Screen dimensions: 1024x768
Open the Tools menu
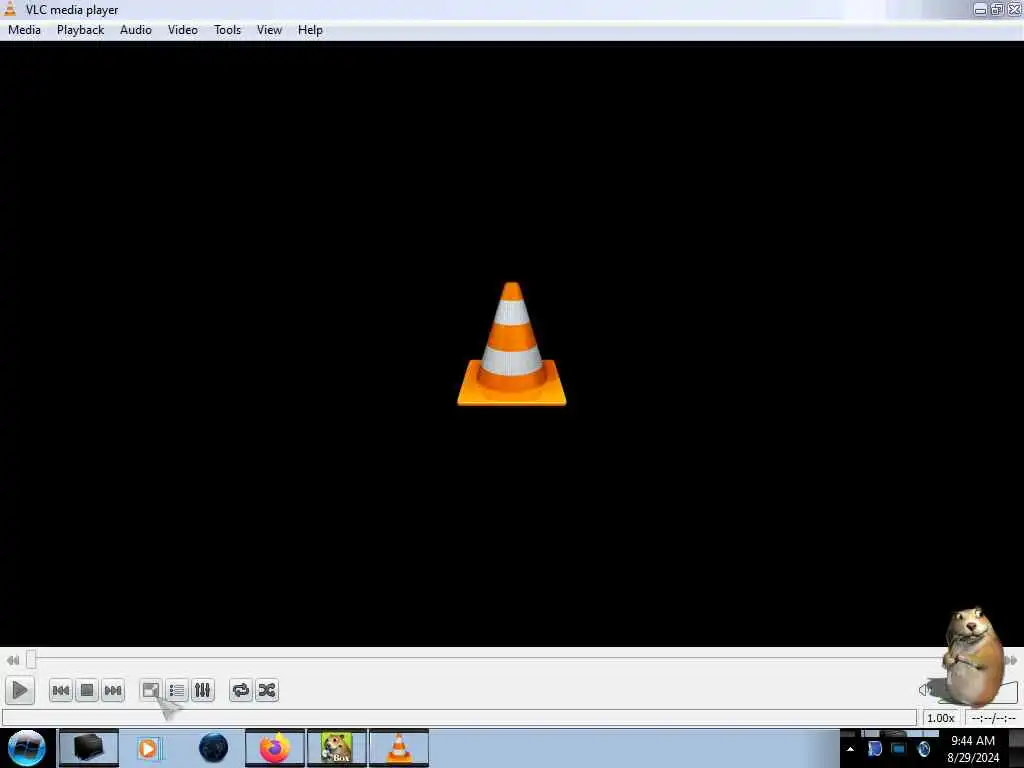pyautogui.click(x=227, y=30)
